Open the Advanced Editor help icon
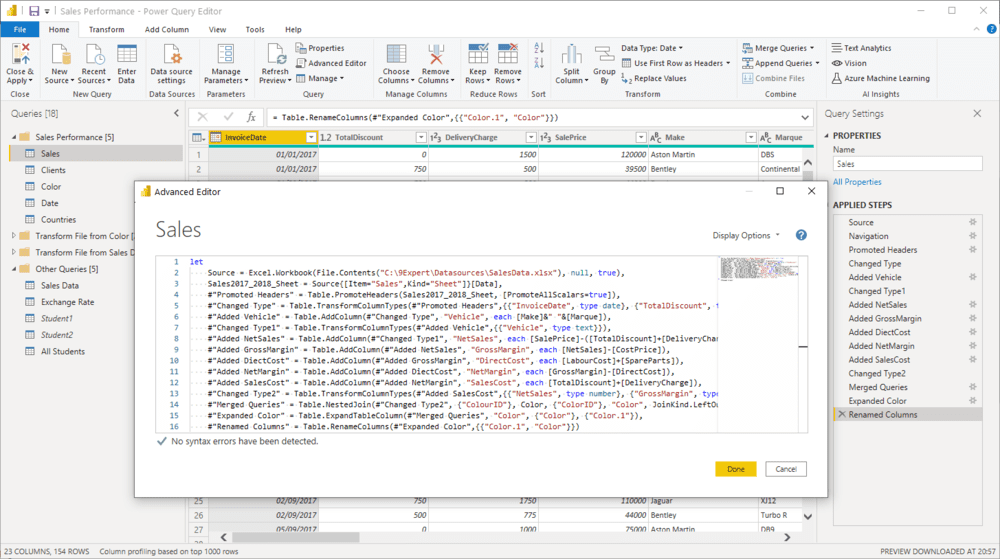The width and height of the screenshot is (1000, 559). coord(801,235)
